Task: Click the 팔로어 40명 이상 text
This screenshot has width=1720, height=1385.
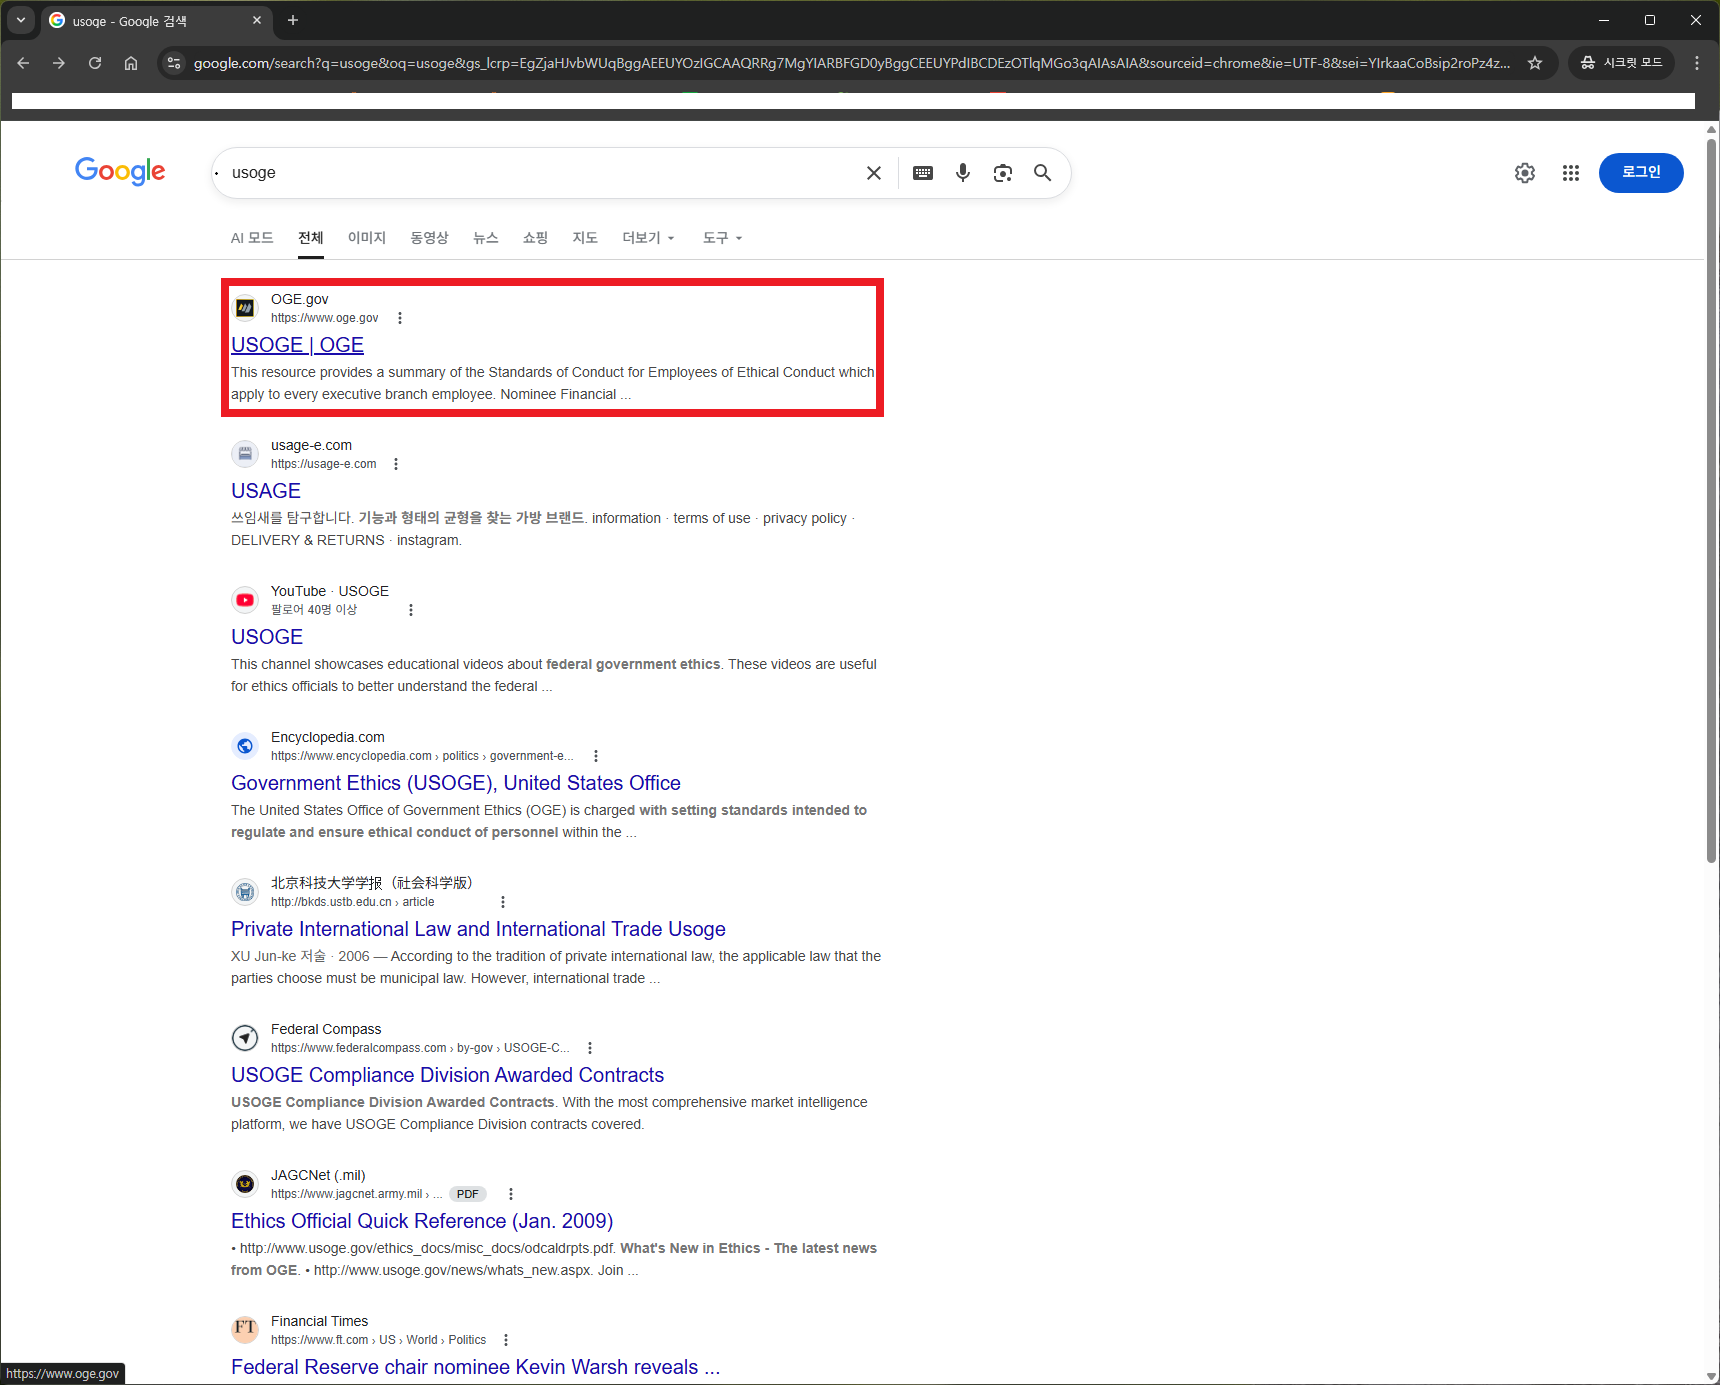Action: 314,610
